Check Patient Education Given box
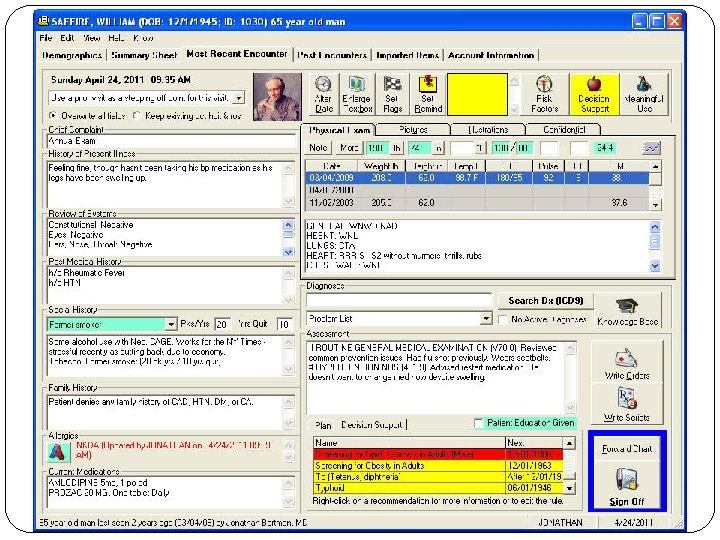Viewport: 720px width, 540px height. pyautogui.click(x=478, y=423)
